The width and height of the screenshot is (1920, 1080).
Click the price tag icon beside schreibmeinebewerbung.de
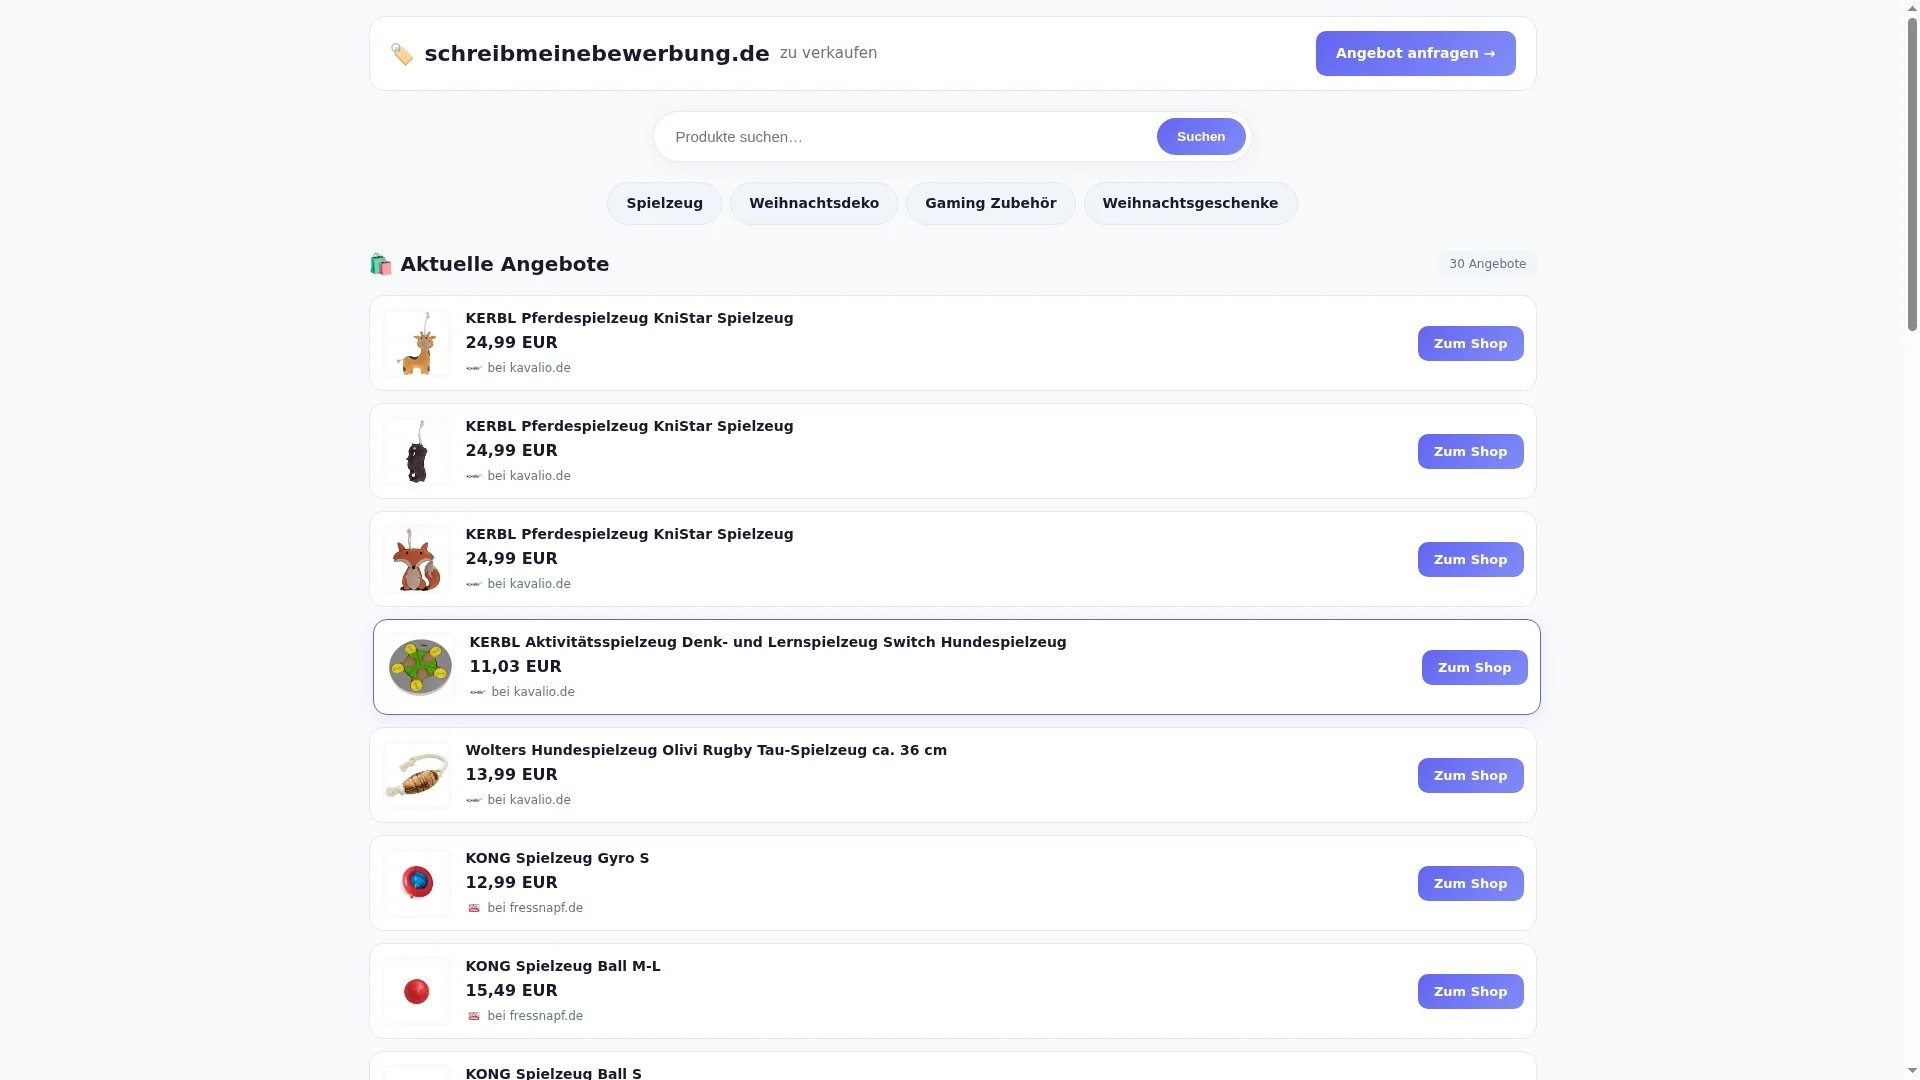[x=401, y=54]
